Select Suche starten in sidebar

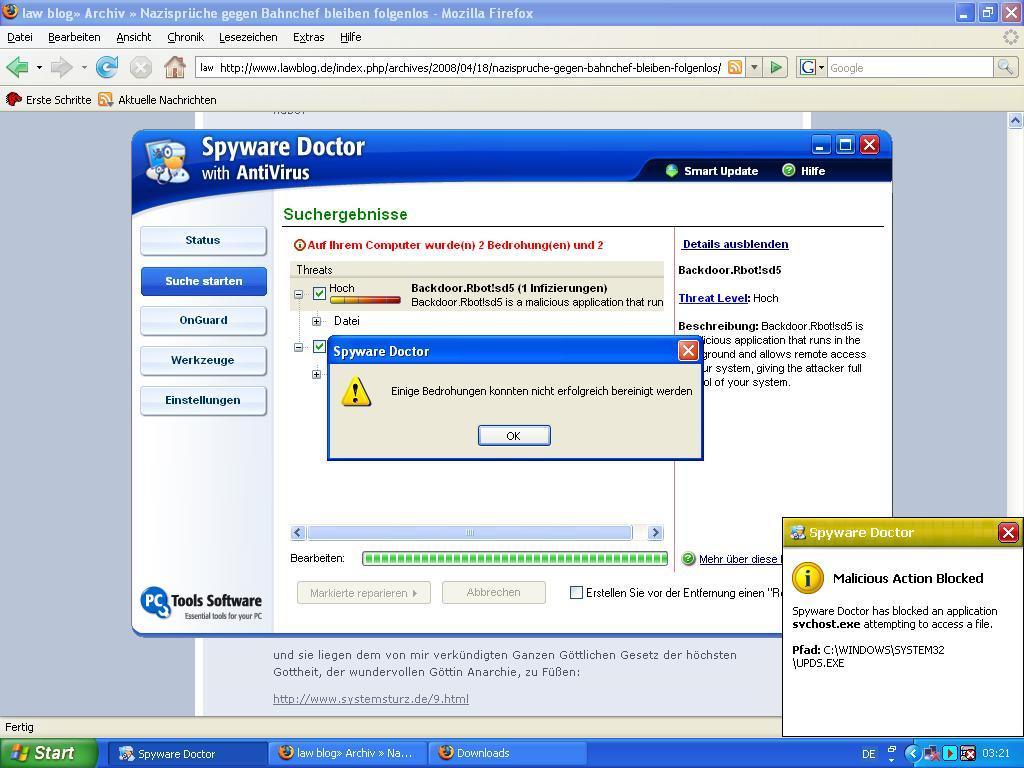tap(203, 281)
